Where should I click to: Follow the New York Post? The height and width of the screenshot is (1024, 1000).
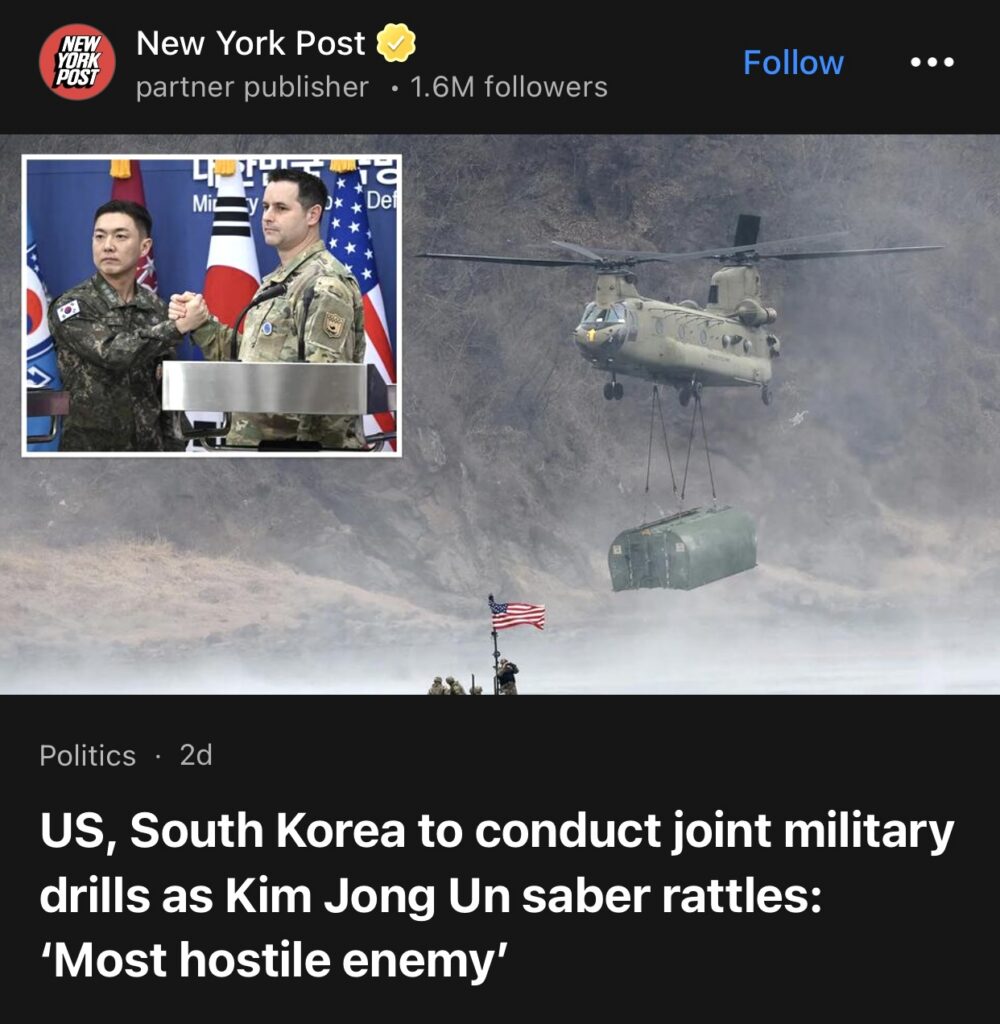(x=793, y=63)
